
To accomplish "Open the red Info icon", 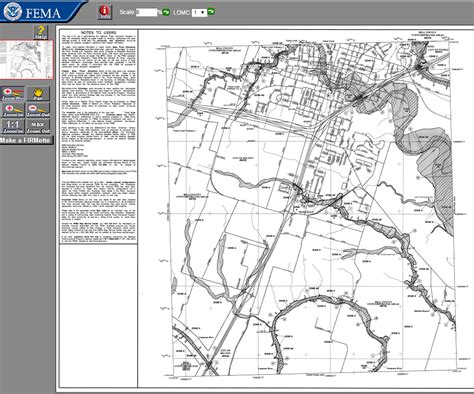I will coord(105,12).
